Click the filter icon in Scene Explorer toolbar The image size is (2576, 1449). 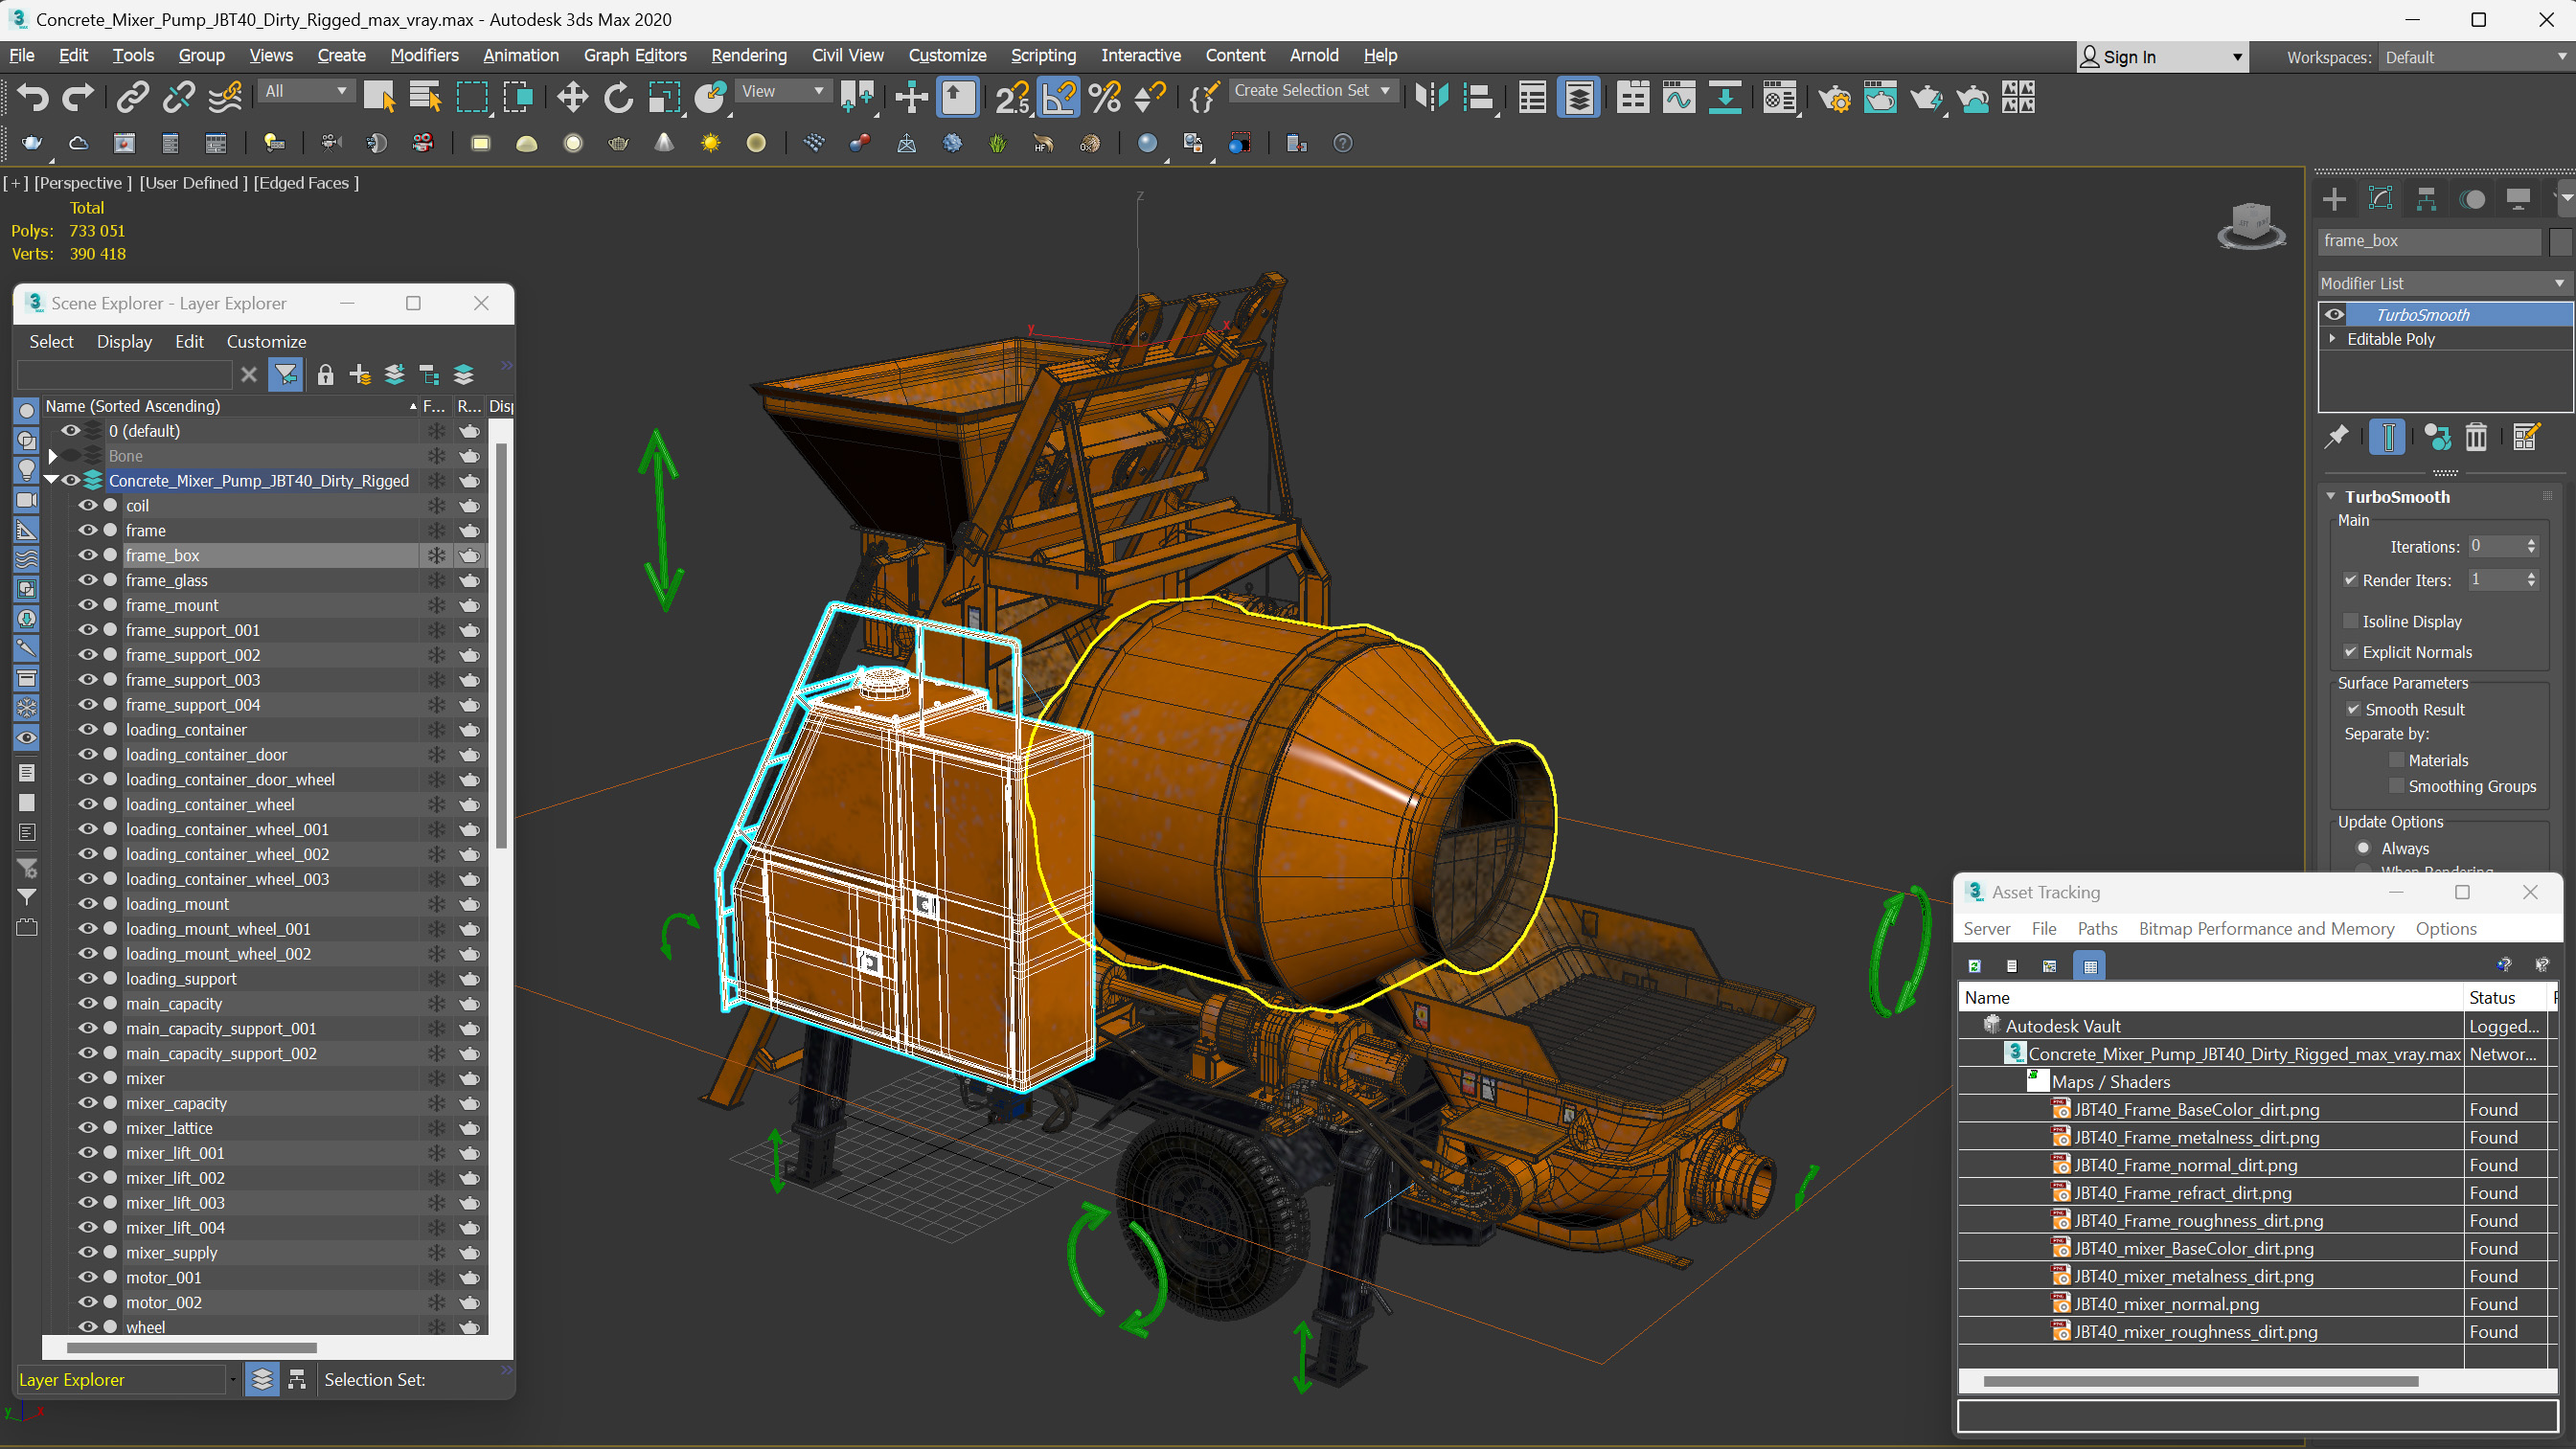[286, 375]
